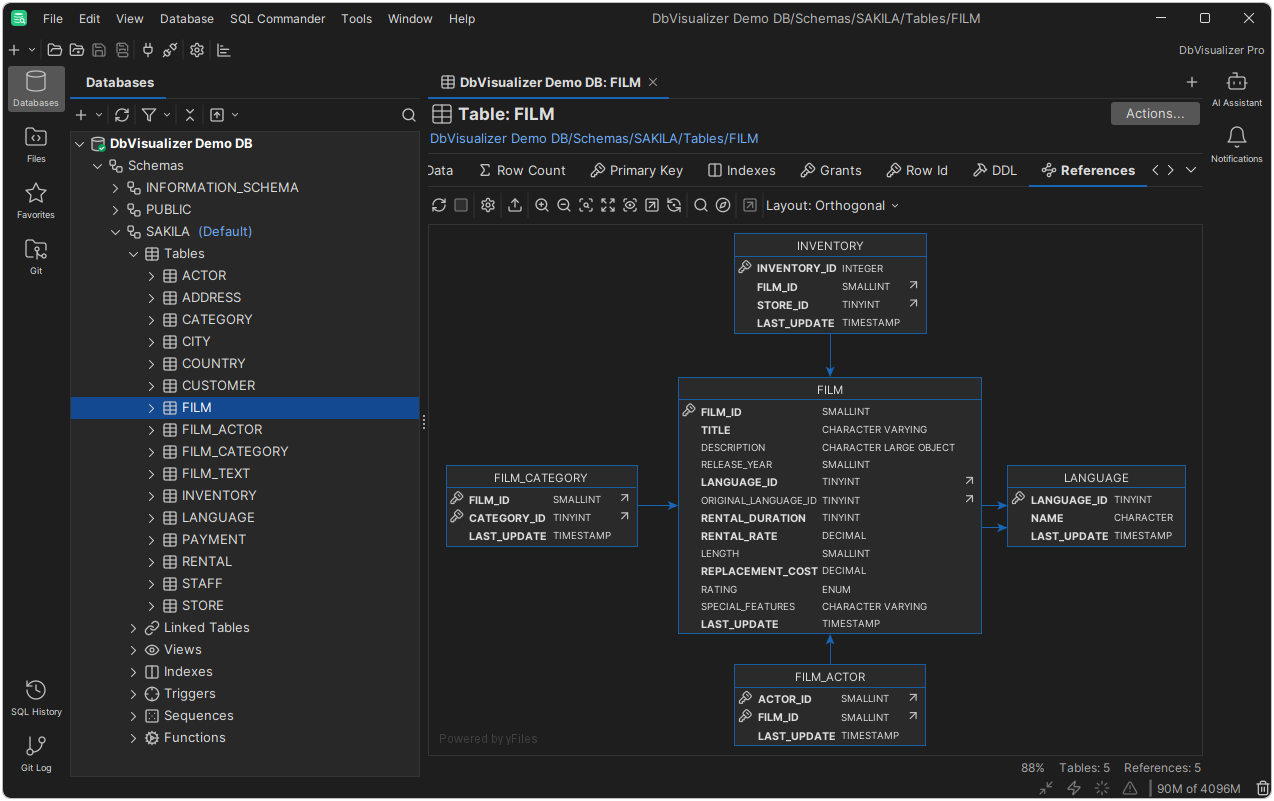Collapse all nodes in databases tree
Viewport: 1274px width, 801px height.
click(x=190, y=115)
